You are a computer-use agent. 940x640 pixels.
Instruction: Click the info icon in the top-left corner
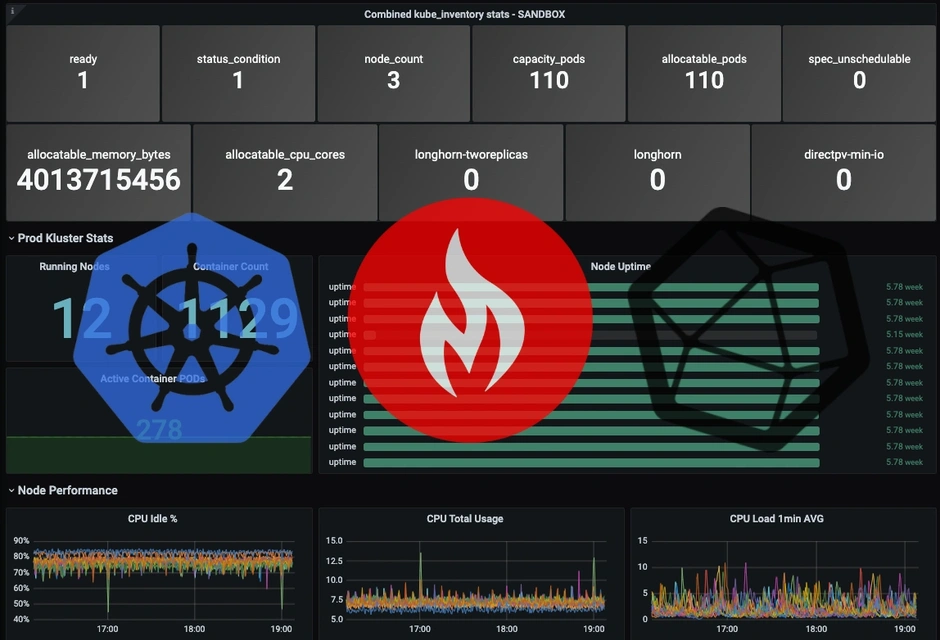click(x=12, y=11)
